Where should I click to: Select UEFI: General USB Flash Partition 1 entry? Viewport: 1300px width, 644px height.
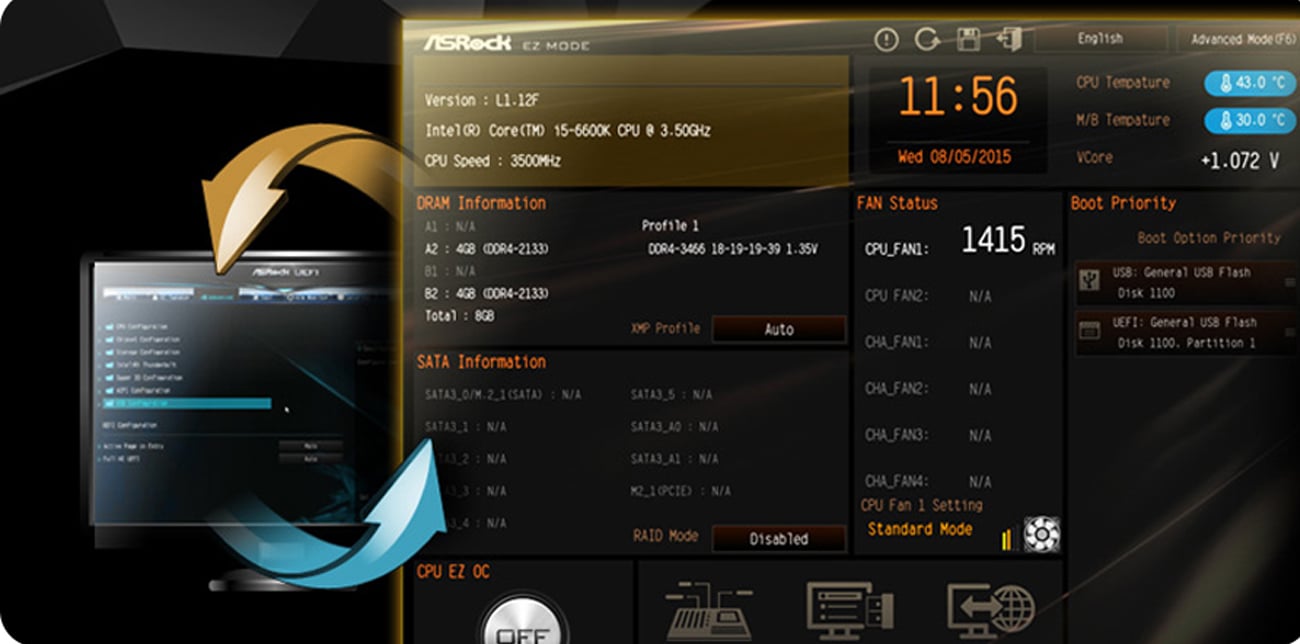point(1187,332)
